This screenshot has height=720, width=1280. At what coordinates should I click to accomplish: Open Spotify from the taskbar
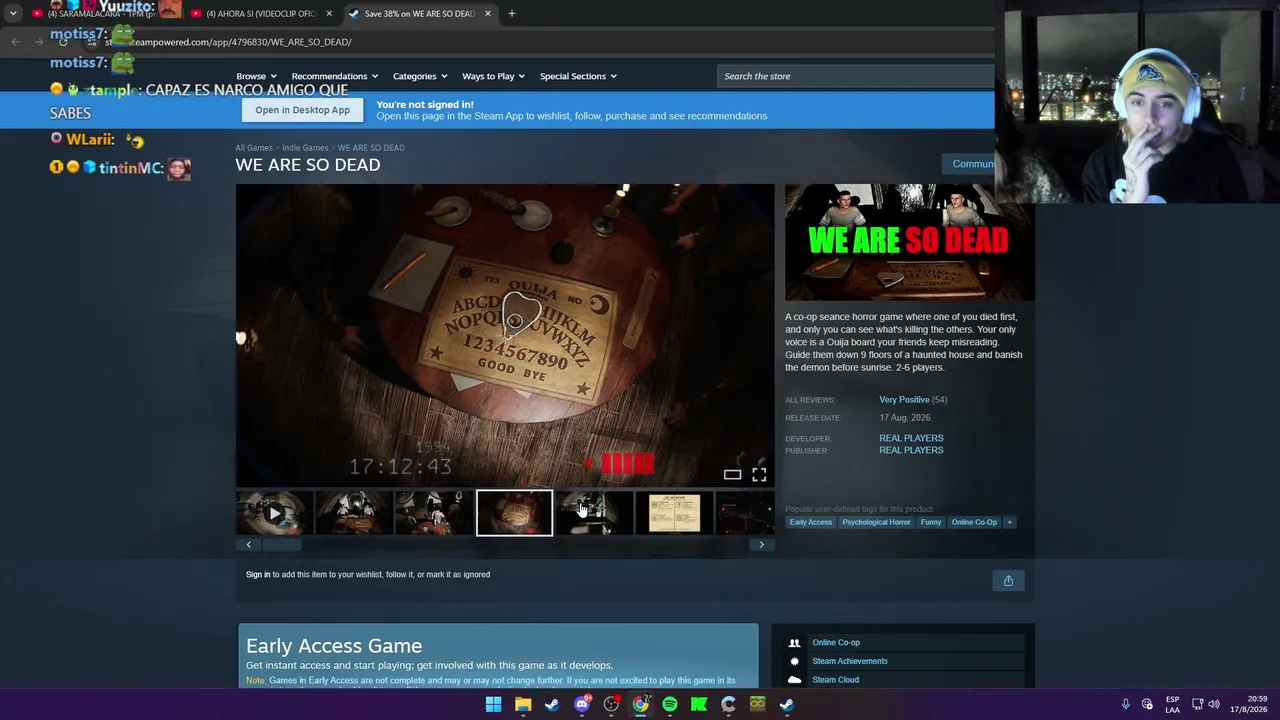coord(670,704)
